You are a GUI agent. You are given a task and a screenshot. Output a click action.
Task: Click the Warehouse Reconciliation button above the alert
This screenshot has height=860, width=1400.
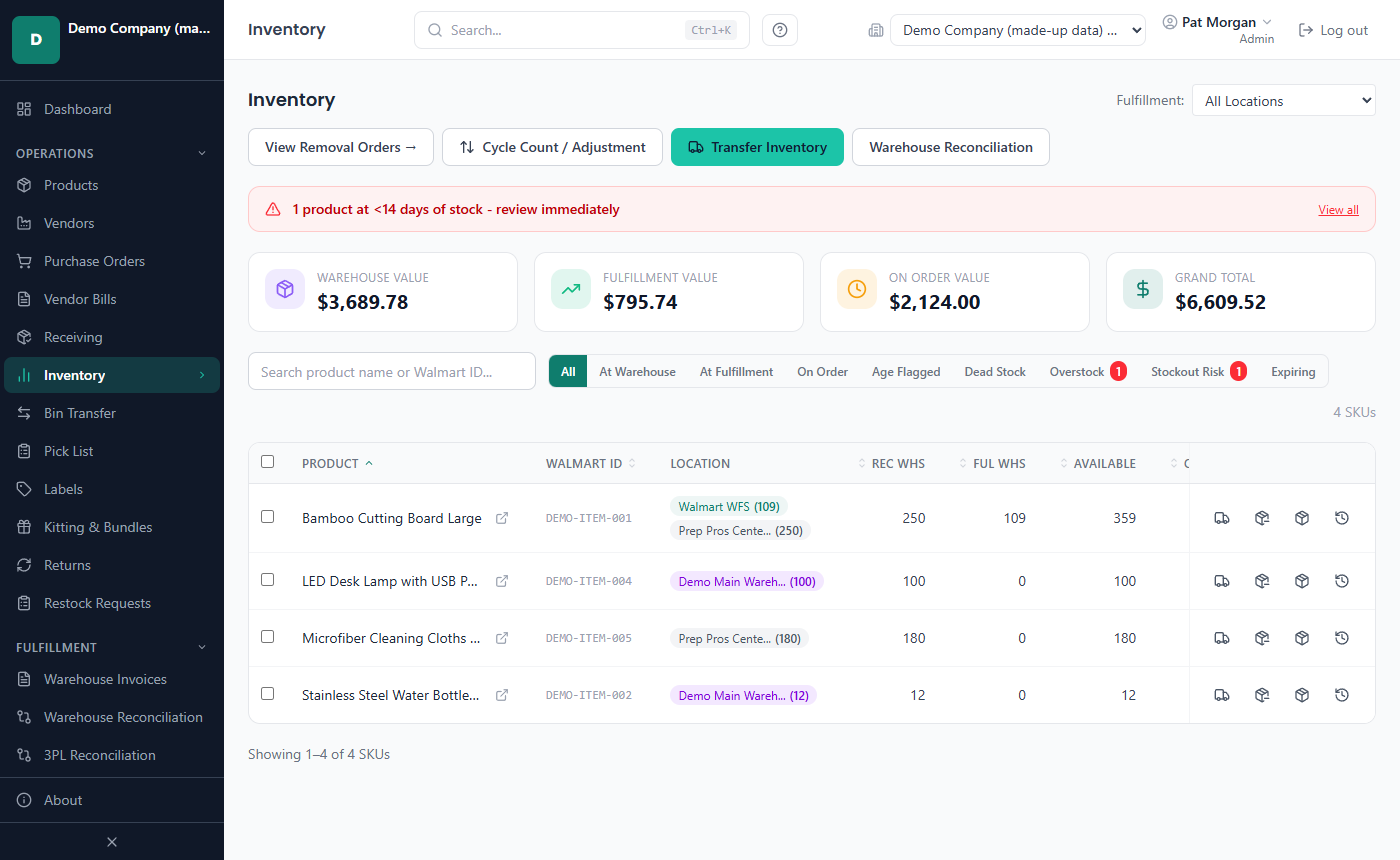coord(951,147)
